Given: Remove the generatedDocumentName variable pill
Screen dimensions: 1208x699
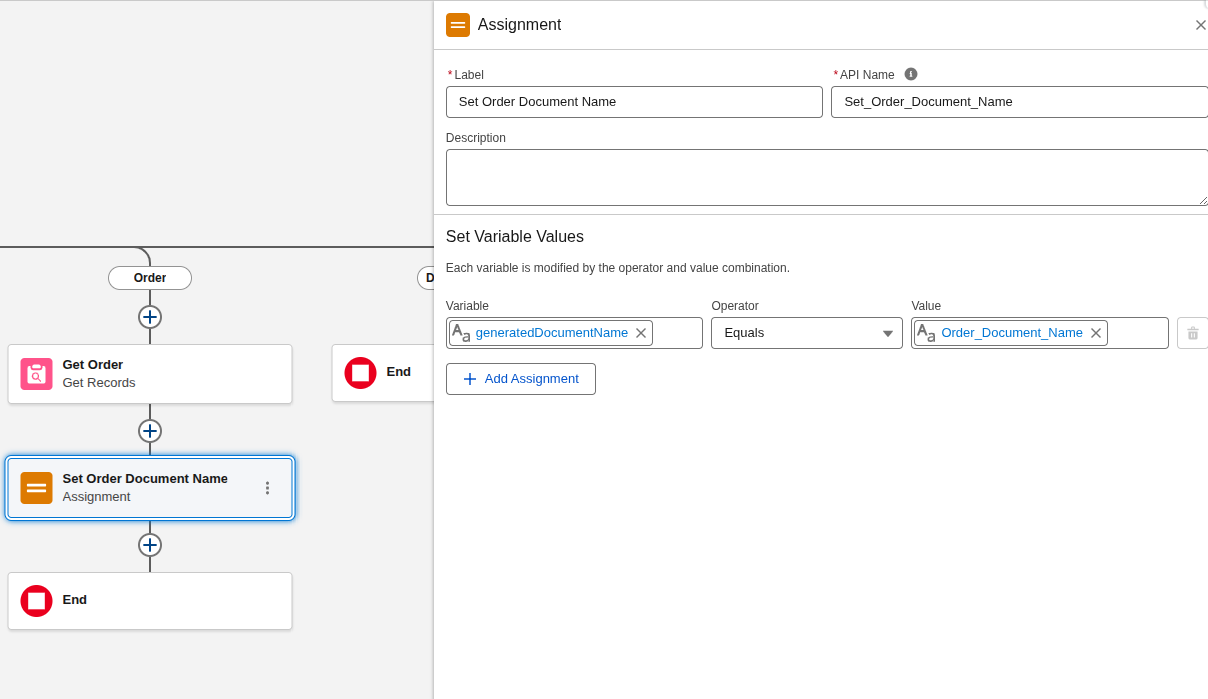Looking at the screenshot, I should [x=641, y=333].
